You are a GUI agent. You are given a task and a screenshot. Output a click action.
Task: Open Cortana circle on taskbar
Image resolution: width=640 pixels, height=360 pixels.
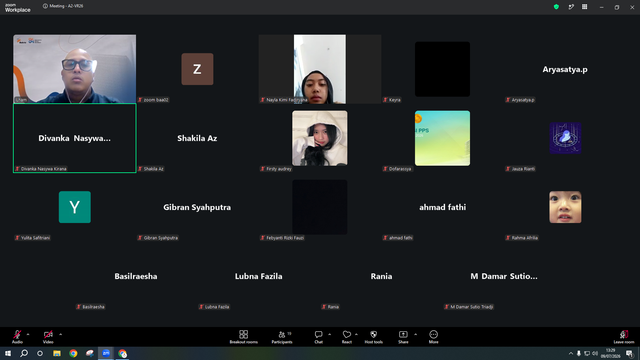point(40,353)
